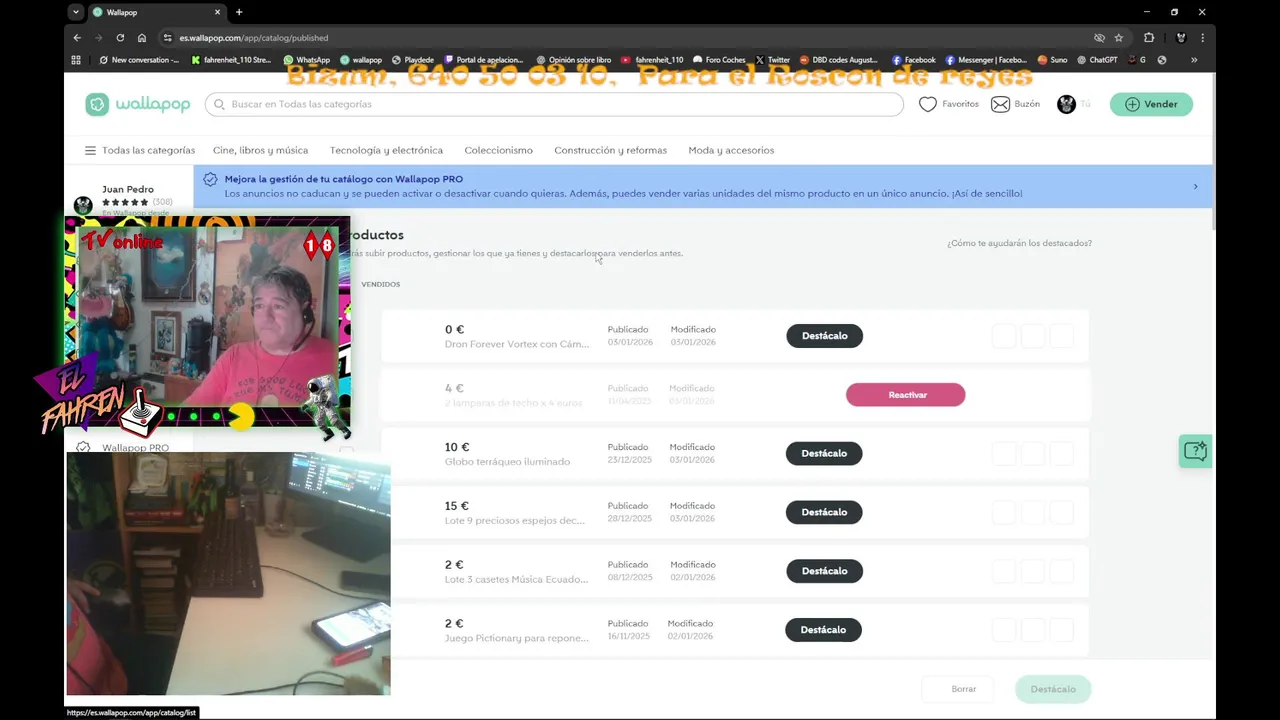Open the fahrenheit_110 Stre... bookmark
Image resolution: width=1280 pixels, height=720 pixels.
[230, 60]
